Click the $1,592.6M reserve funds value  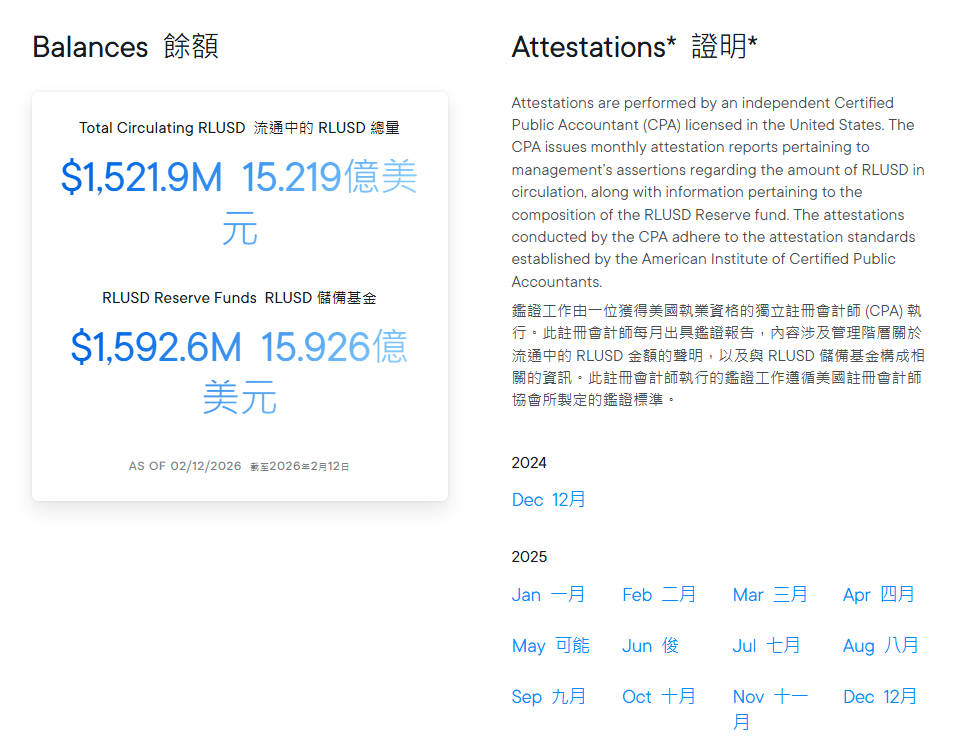156,347
